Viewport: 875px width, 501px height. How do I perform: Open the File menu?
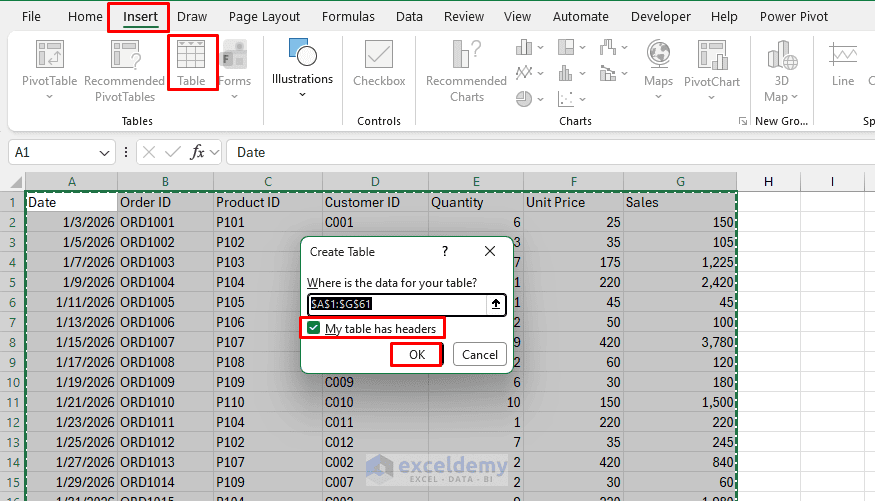pyautogui.click(x=31, y=17)
